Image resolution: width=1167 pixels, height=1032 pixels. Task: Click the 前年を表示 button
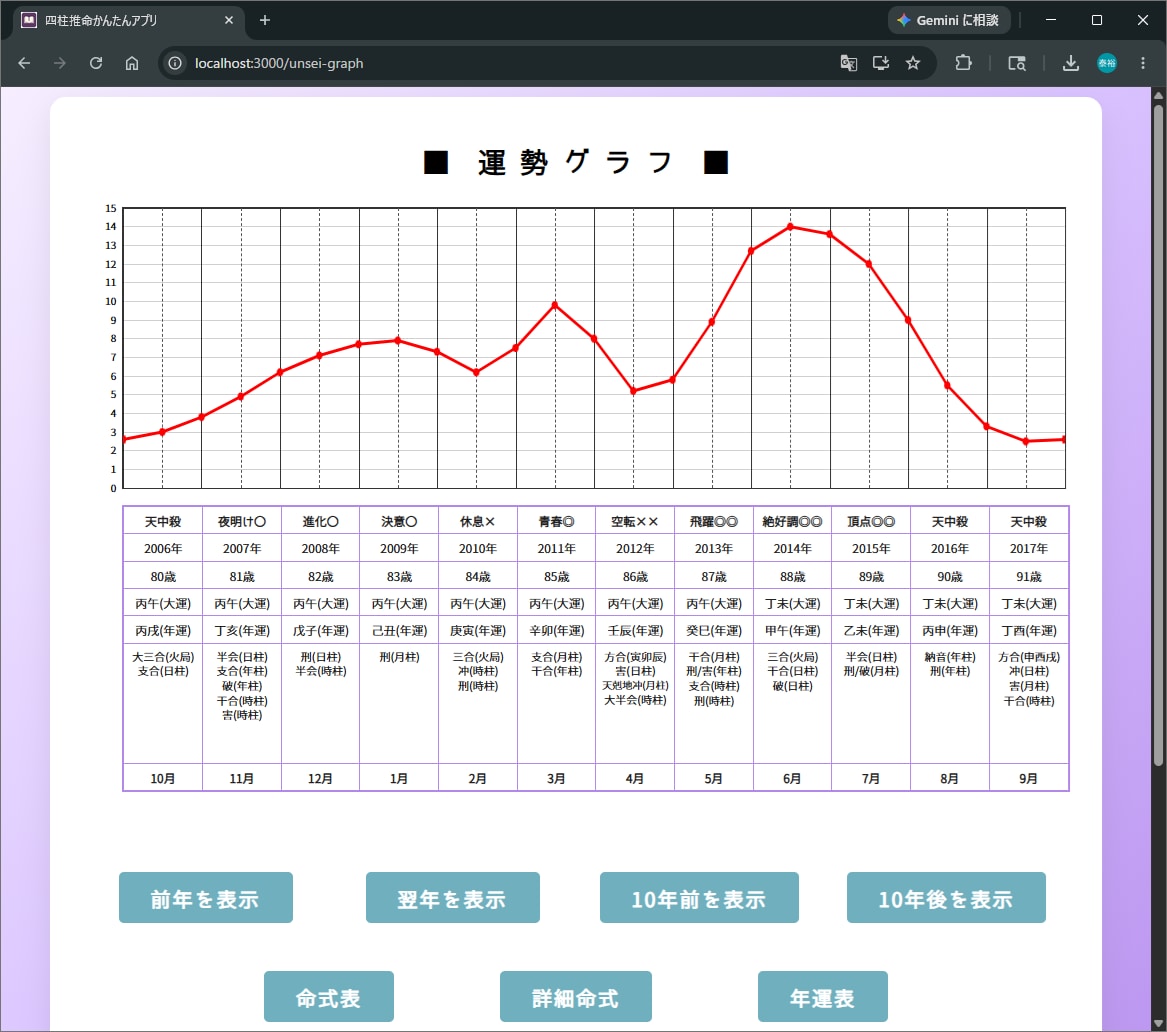(x=205, y=898)
